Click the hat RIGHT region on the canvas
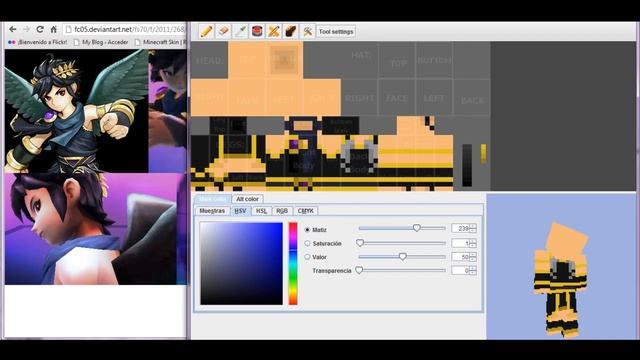This screenshot has height=360, width=640. [360, 98]
